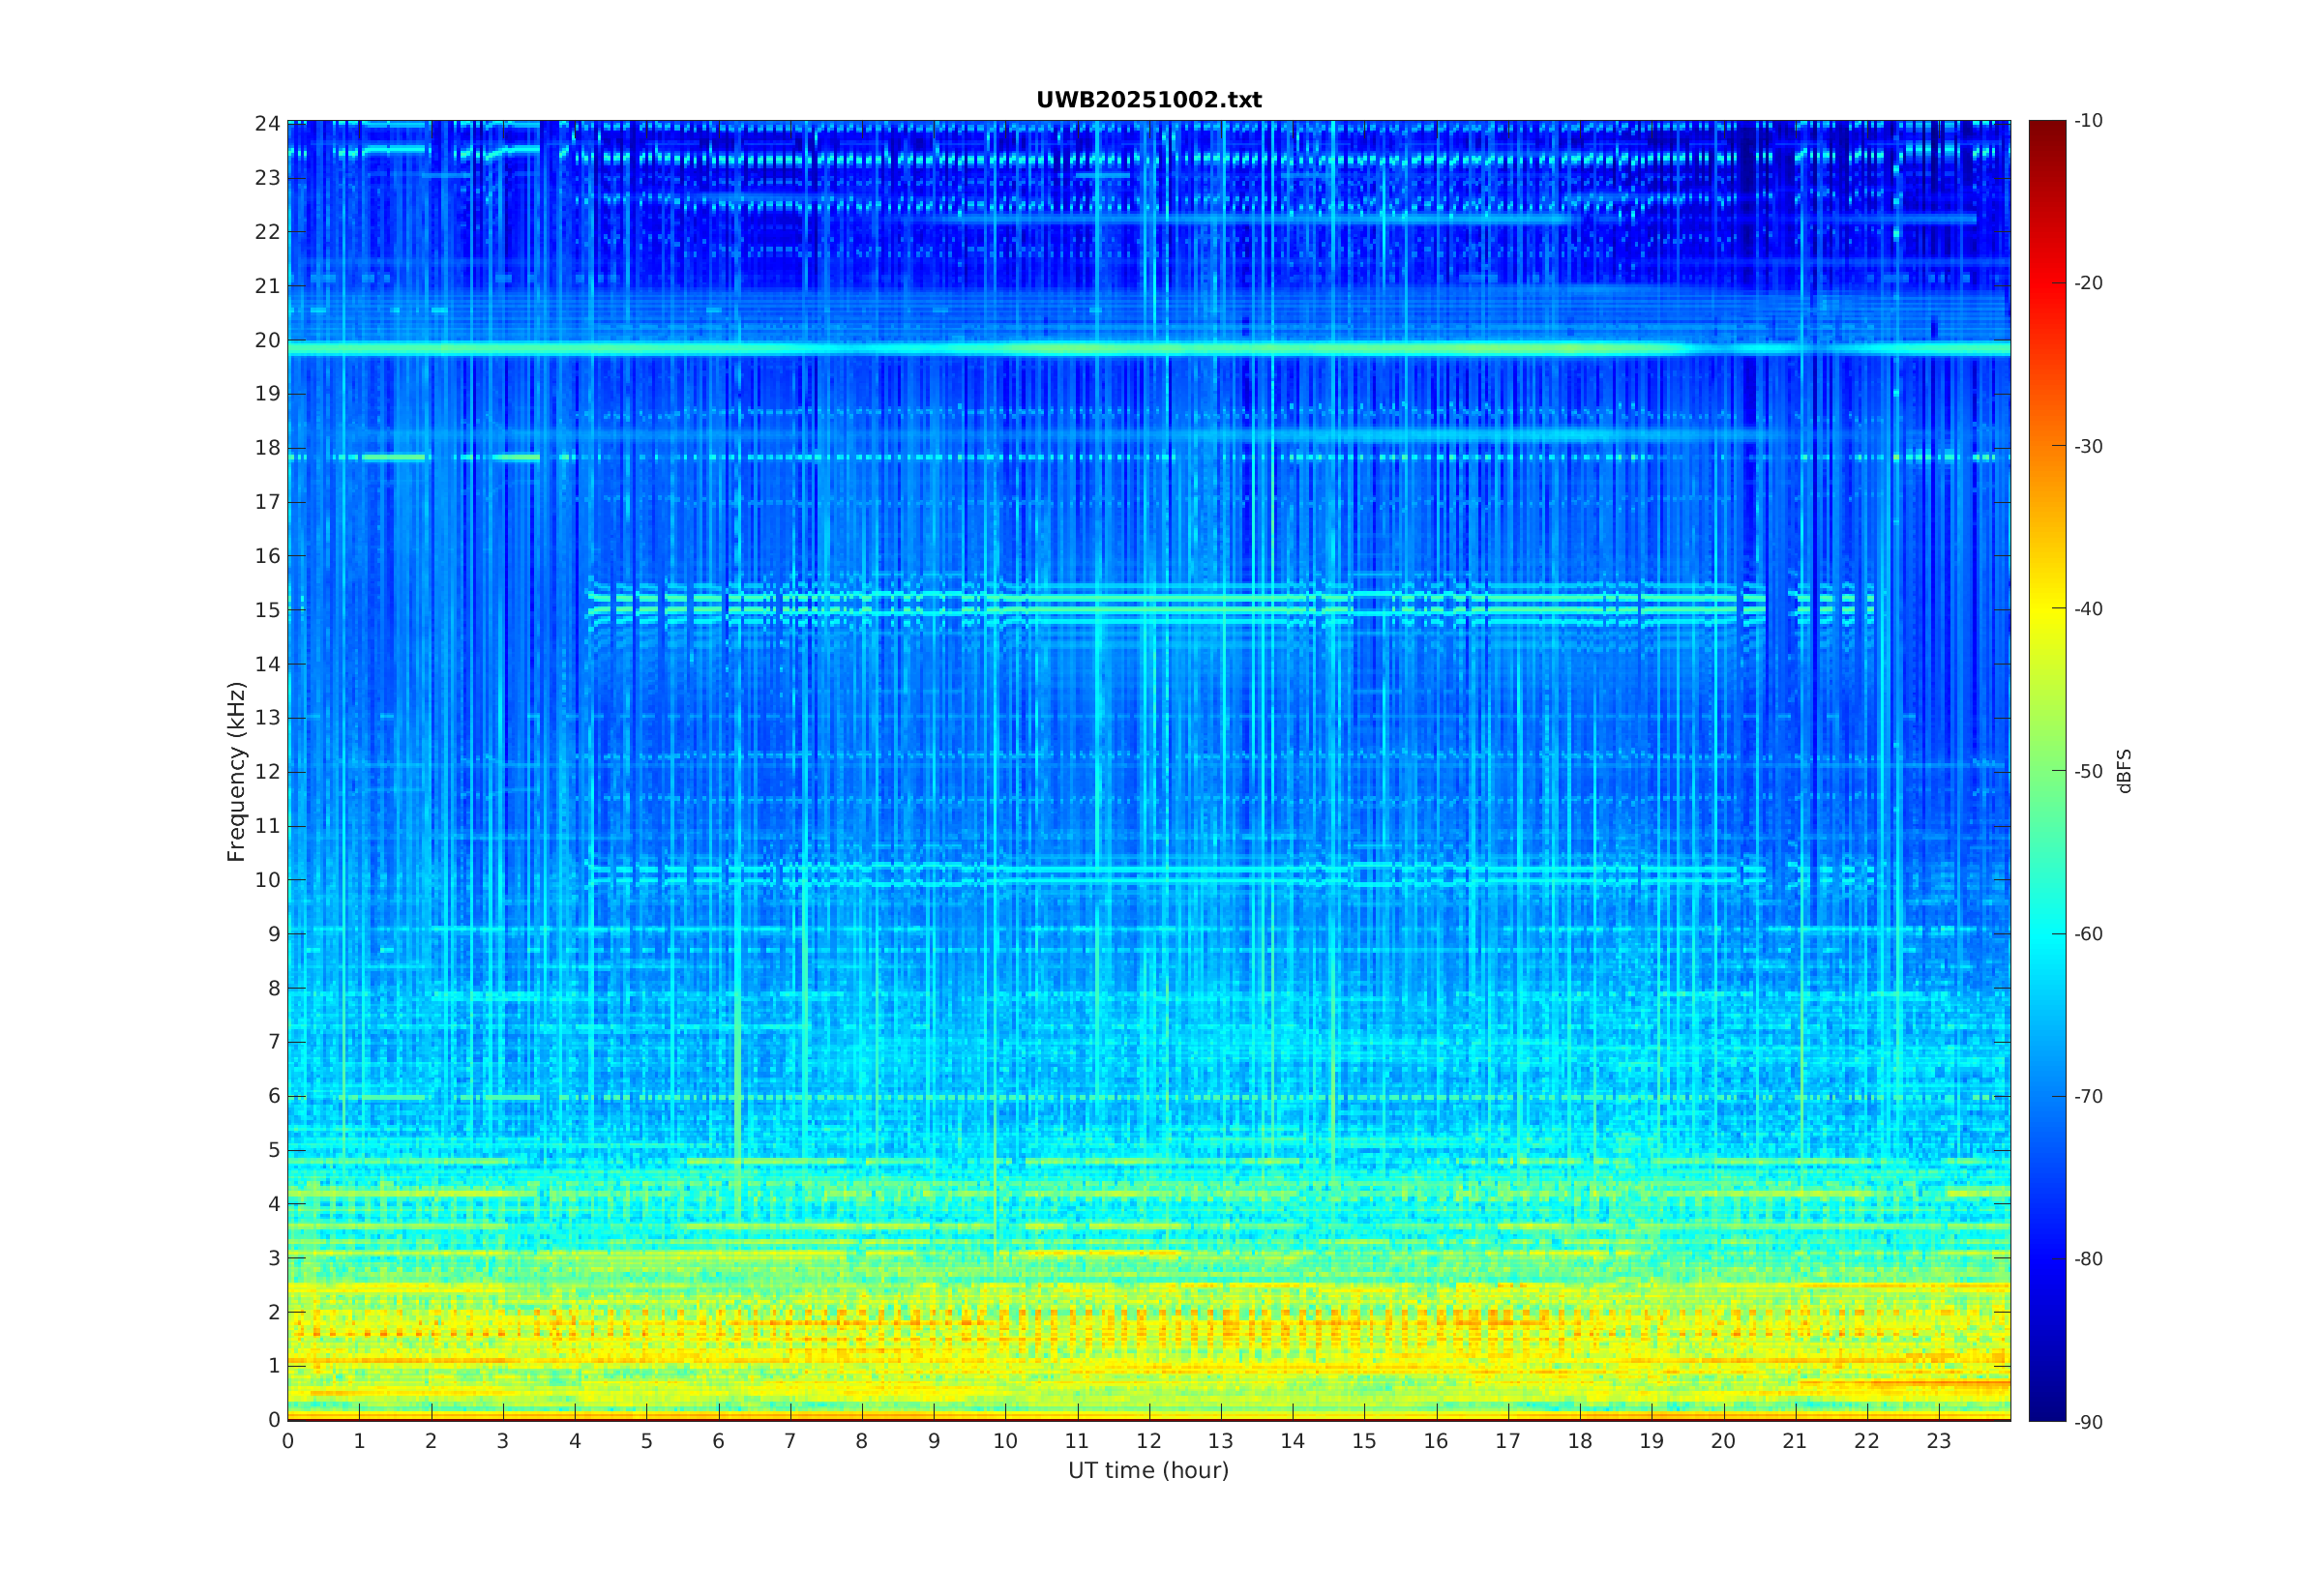The width and height of the screenshot is (2322, 1596).
Task: Click the -70 tick label on the colorbar
Action: tap(2088, 1096)
